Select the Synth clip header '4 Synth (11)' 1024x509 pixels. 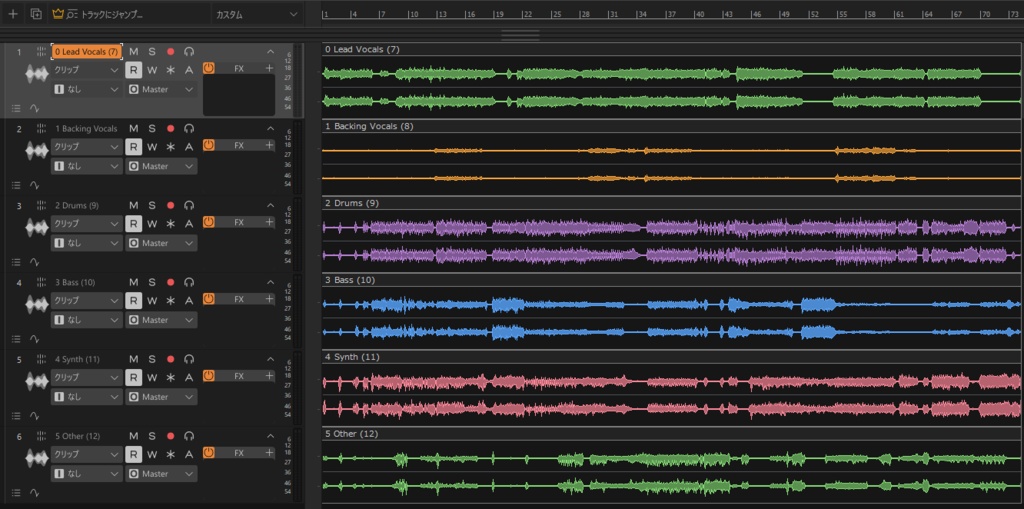pos(352,357)
